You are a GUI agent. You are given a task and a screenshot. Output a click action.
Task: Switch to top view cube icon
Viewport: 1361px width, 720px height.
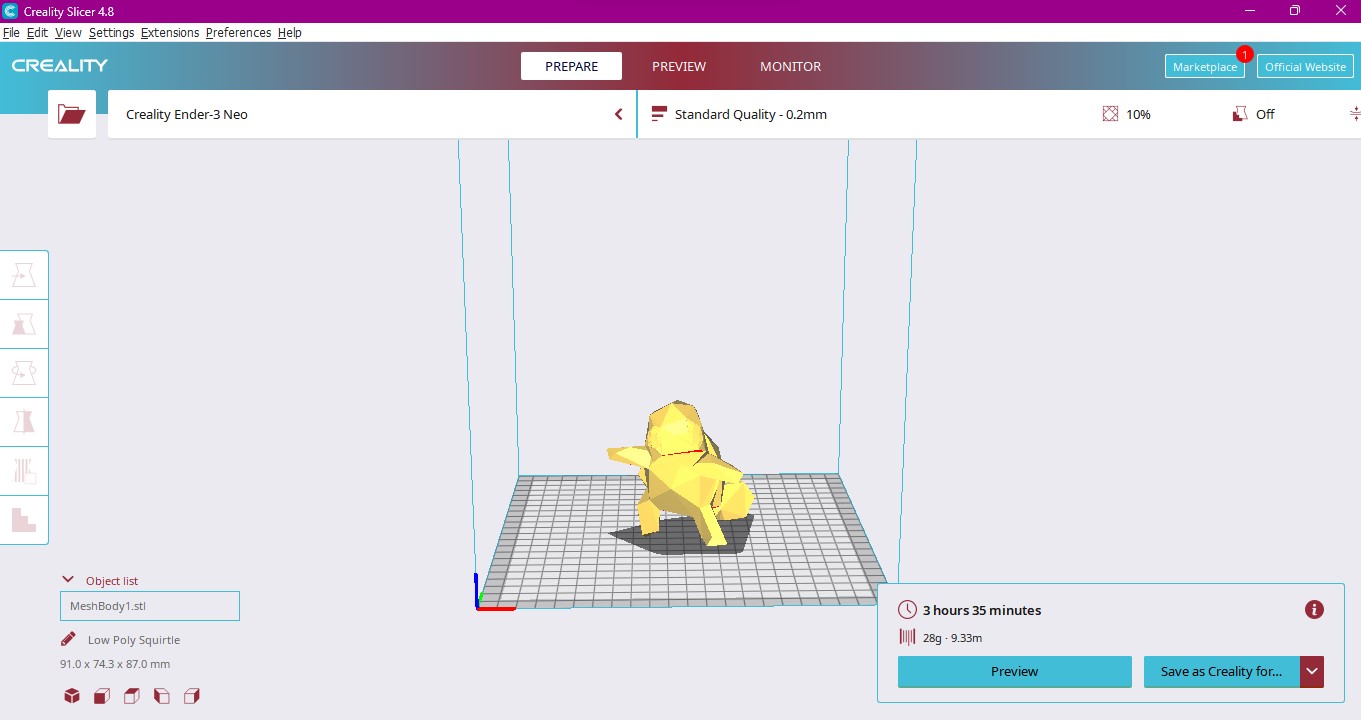[x=132, y=696]
